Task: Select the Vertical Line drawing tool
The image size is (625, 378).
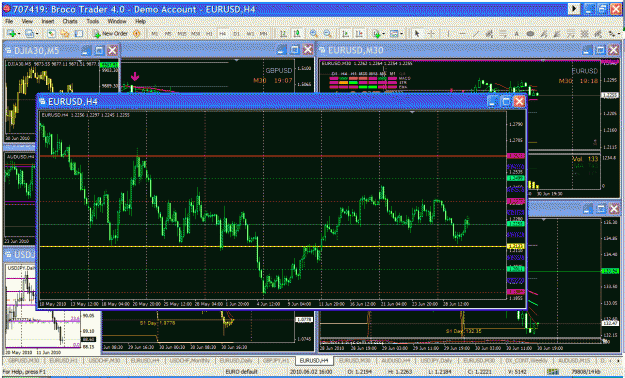Action: pos(448,34)
